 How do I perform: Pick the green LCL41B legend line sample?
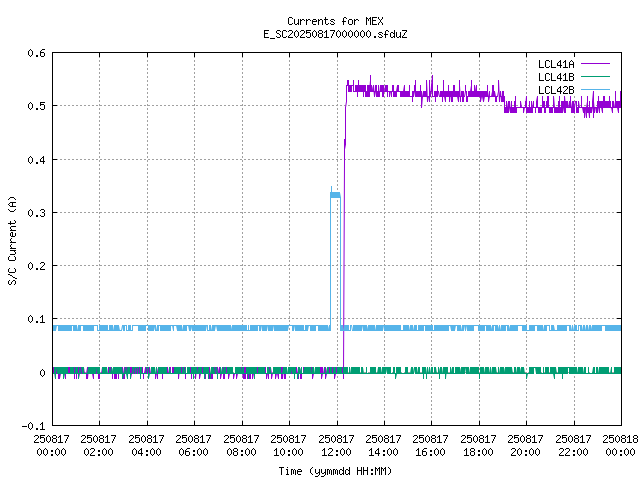pos(595,77)
